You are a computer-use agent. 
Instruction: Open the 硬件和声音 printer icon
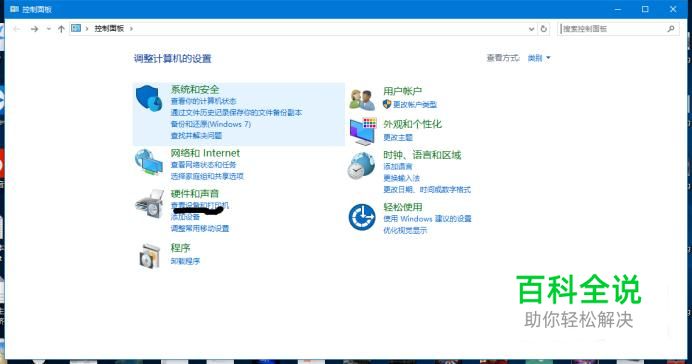tap(149, 203)
